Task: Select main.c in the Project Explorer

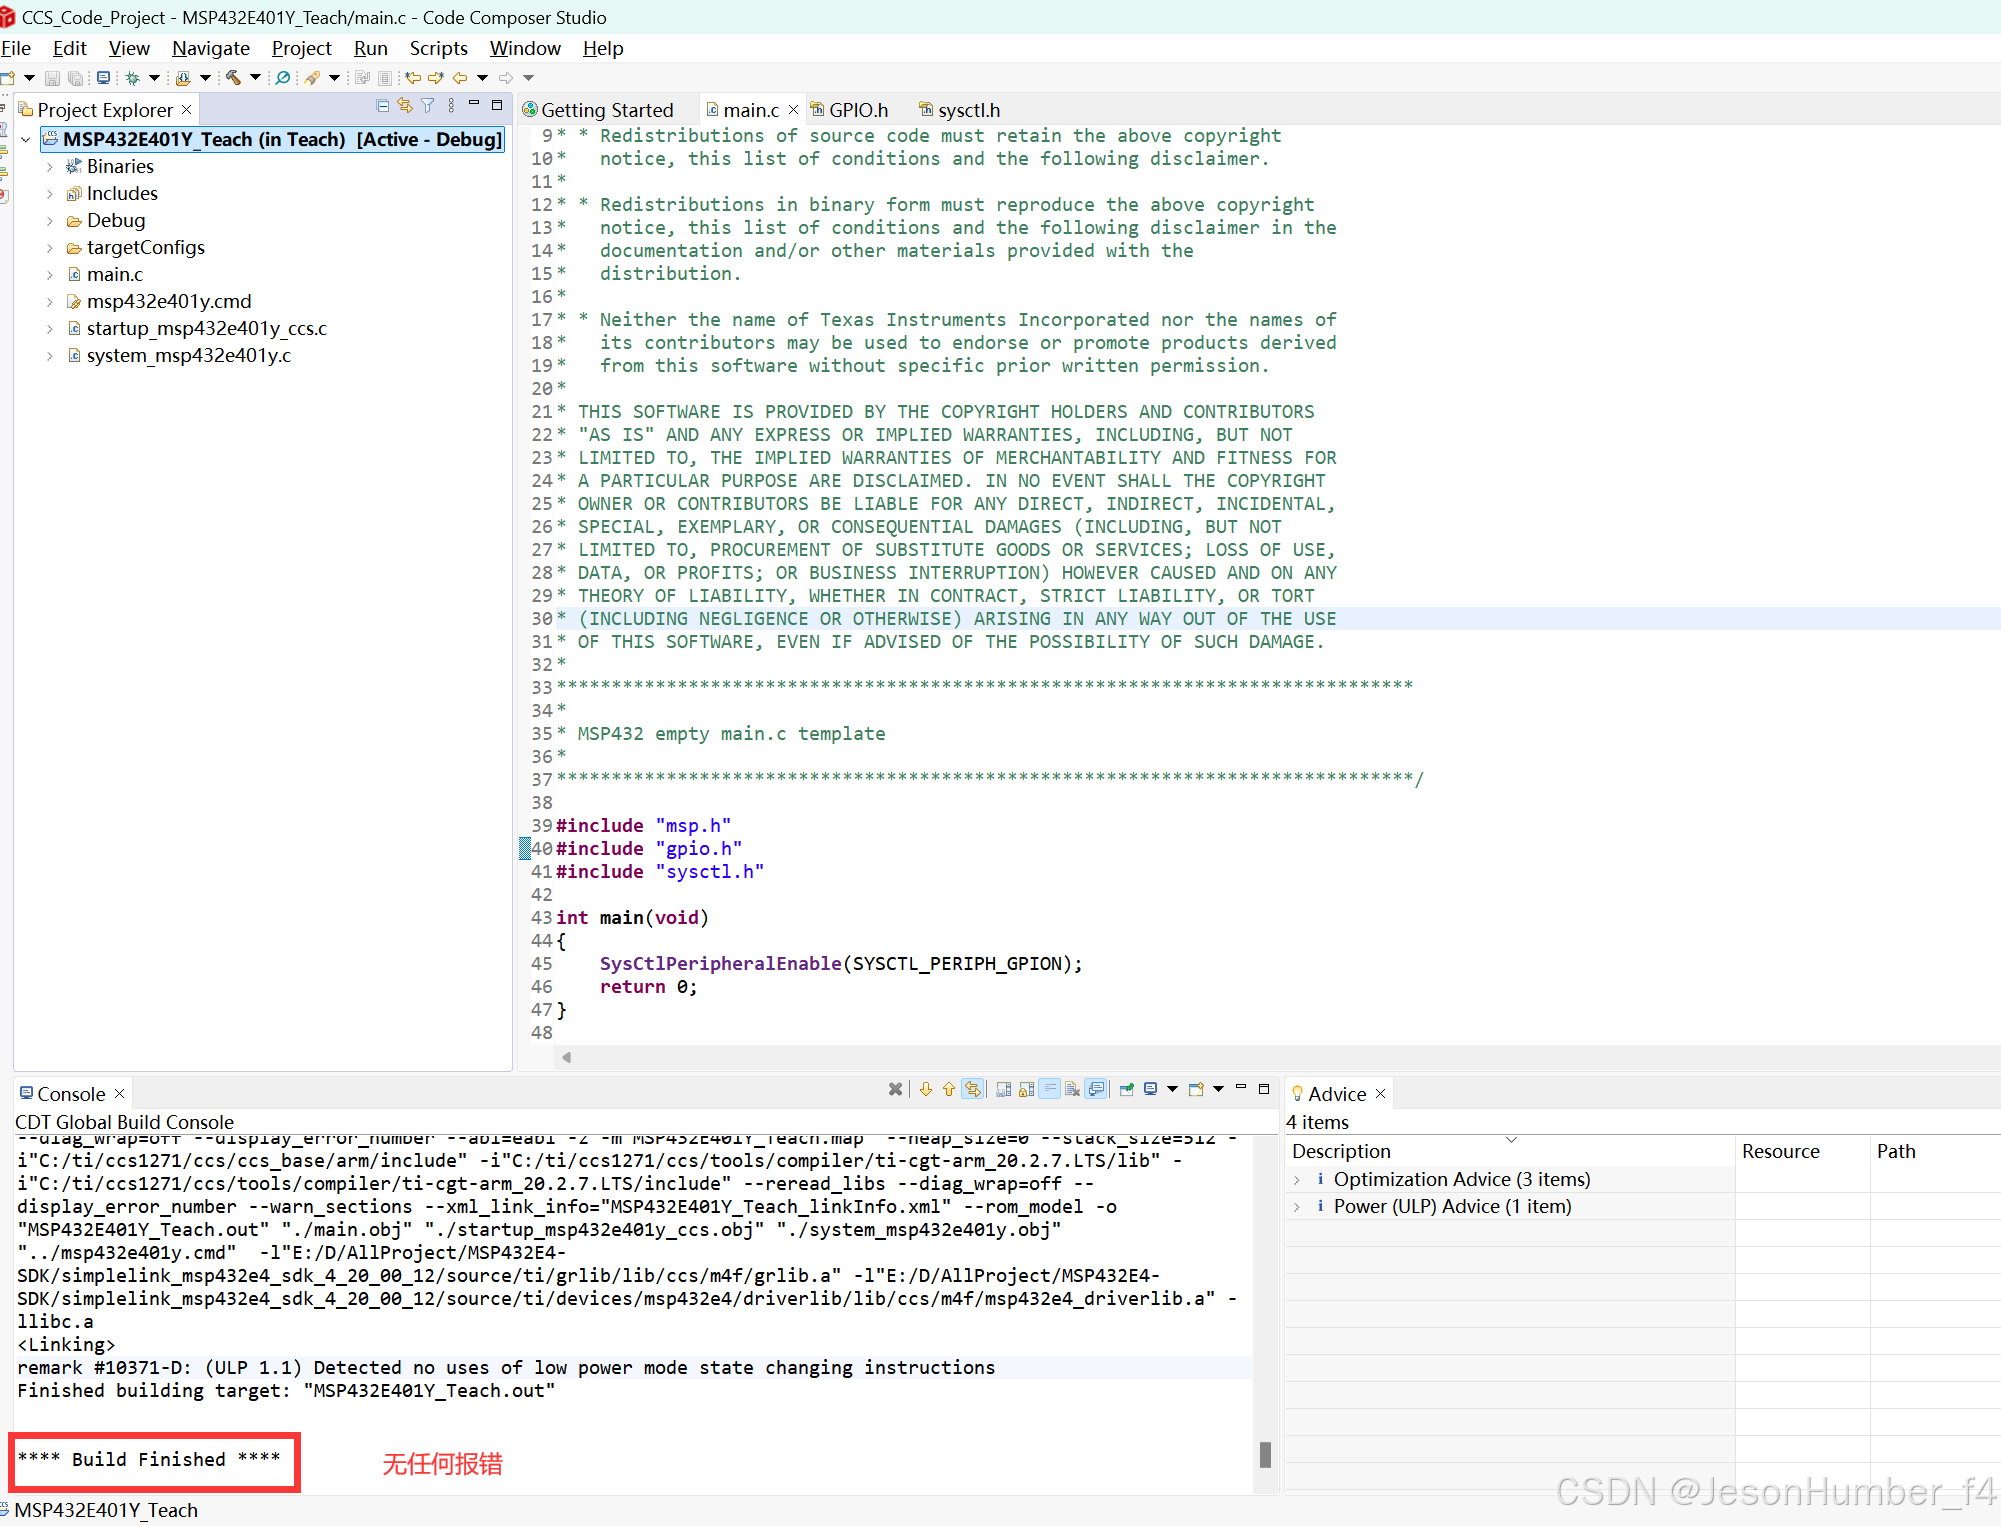Action: pyautogui.click(x=114, y=274)
